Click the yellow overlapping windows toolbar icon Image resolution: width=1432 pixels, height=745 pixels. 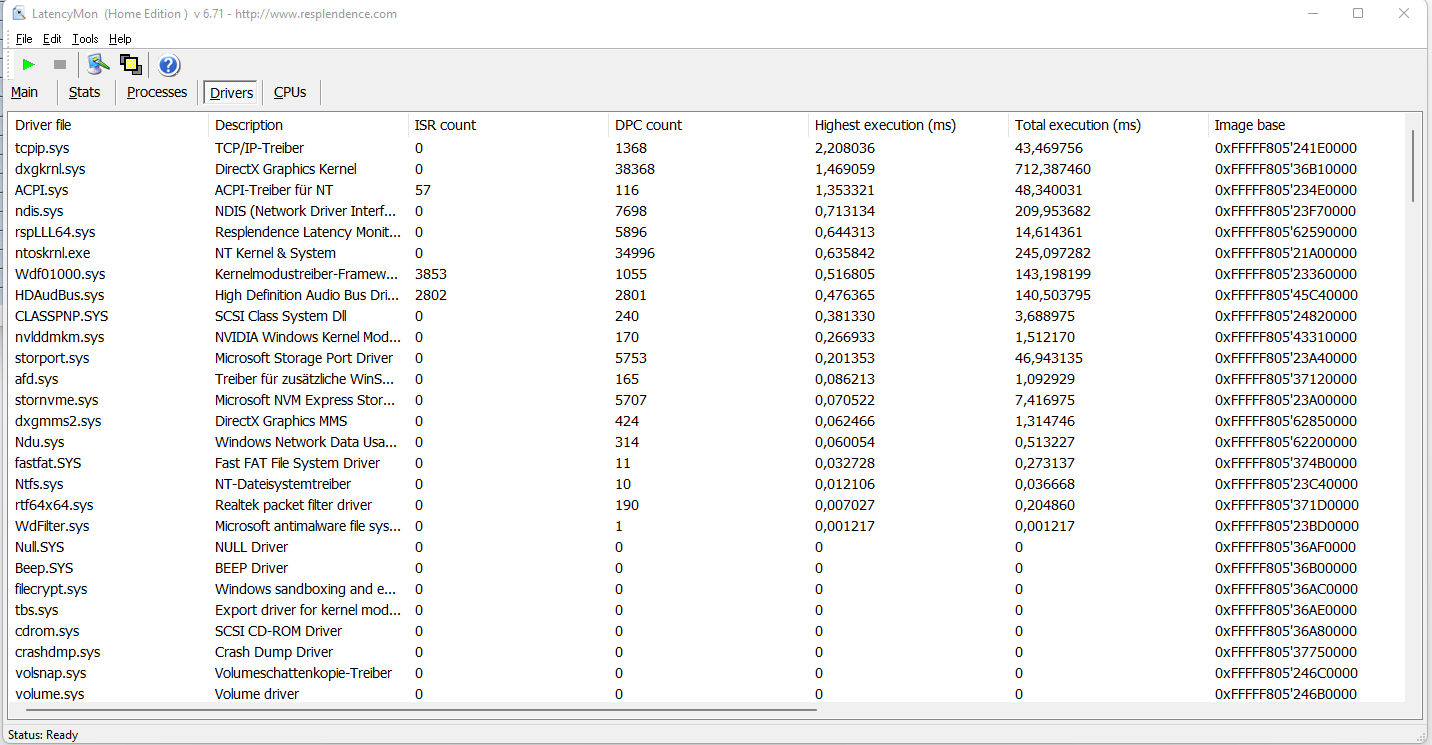click(x=131, y=65)
